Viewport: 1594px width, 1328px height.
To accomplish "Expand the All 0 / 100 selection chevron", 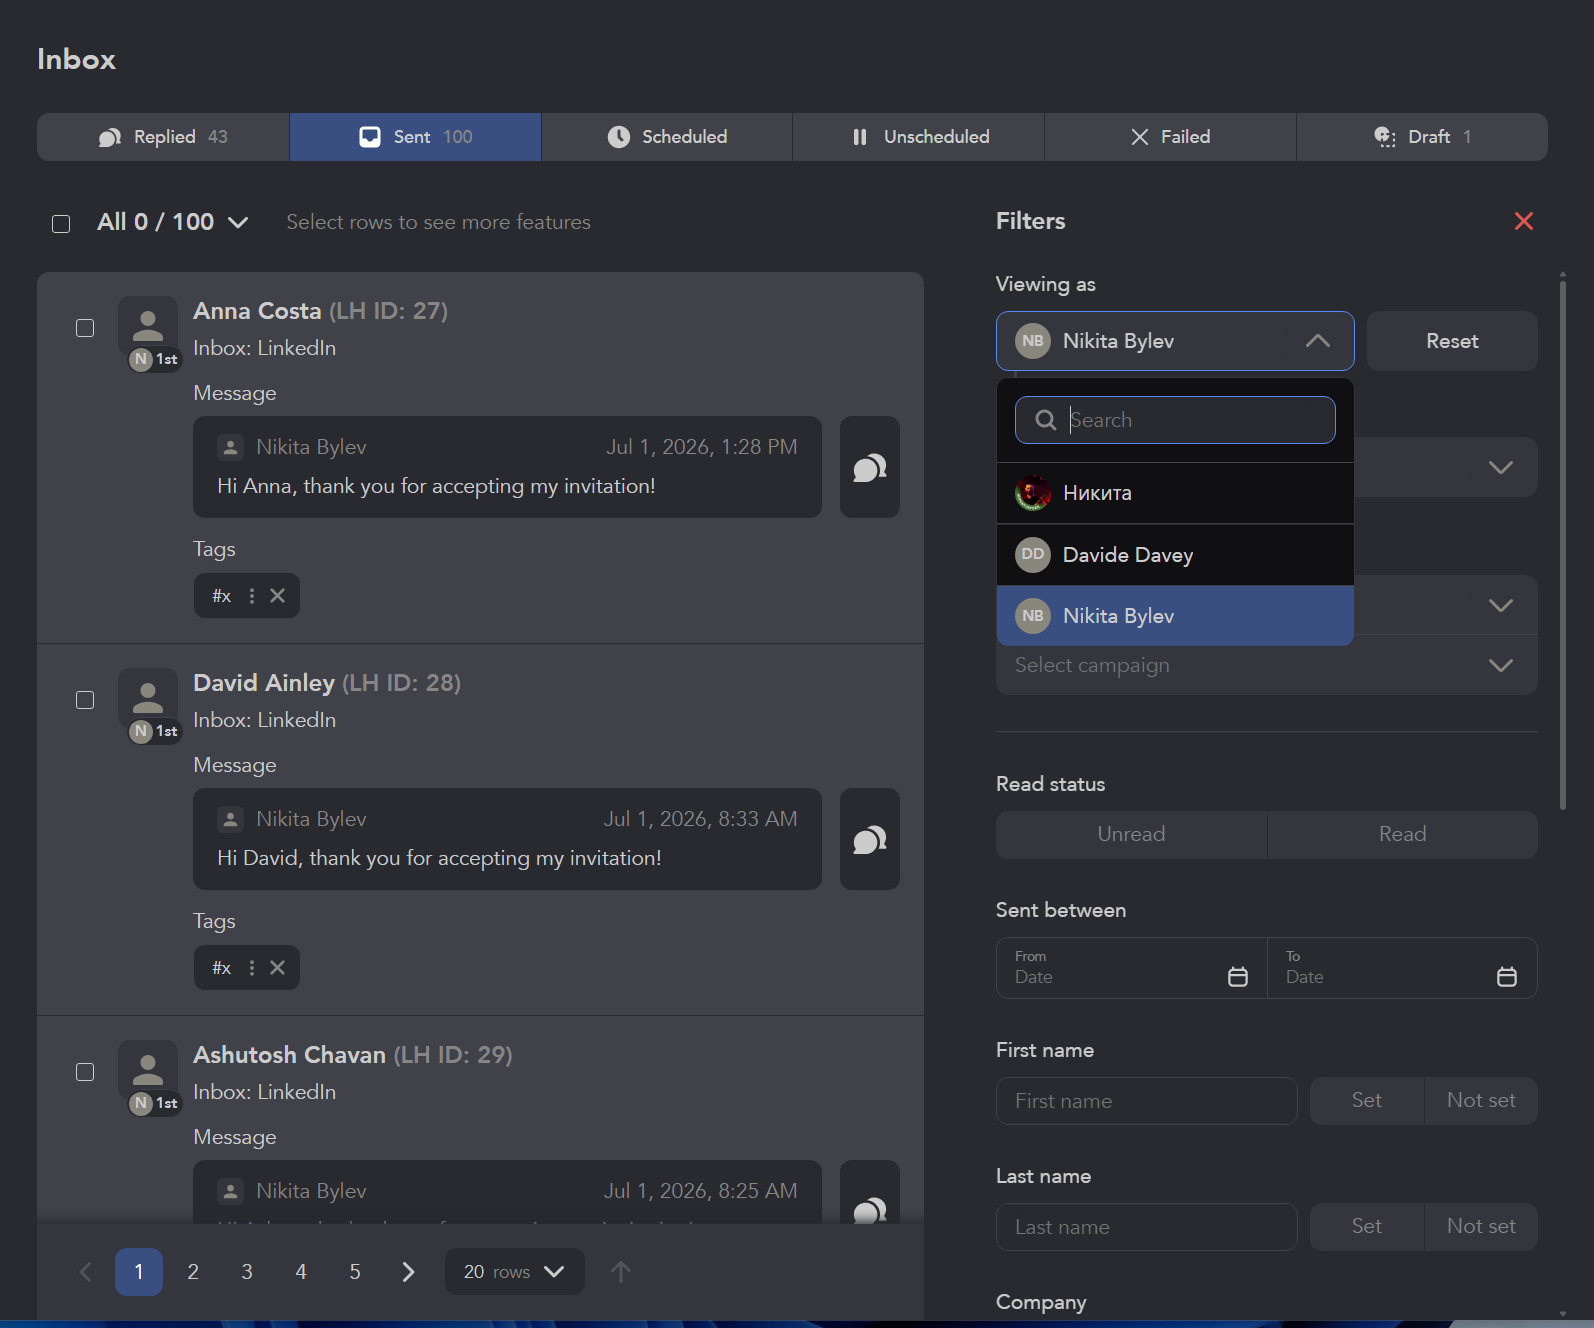I will pyautogui.click(x=238, y=222).
